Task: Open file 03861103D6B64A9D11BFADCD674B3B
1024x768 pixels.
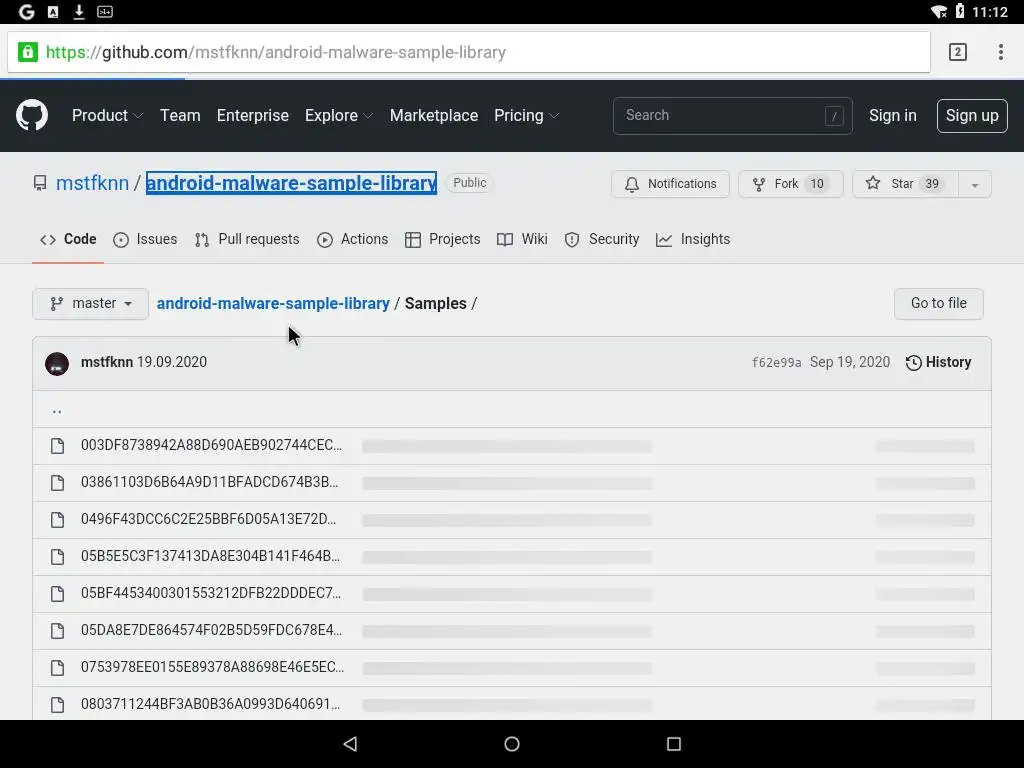Action: tap(209, 483)
